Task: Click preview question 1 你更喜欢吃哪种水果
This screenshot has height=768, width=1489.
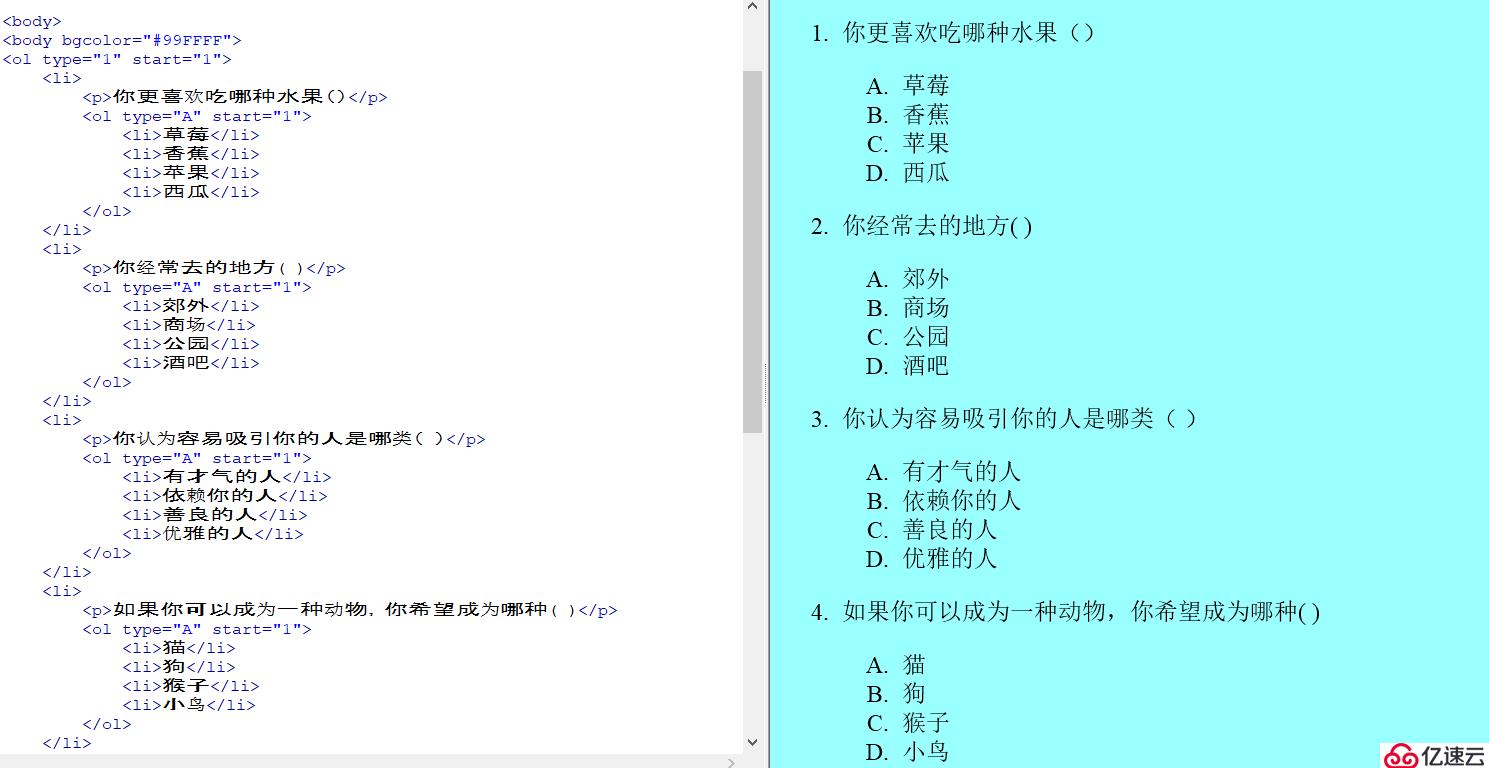Action: (x=953, y=33)
